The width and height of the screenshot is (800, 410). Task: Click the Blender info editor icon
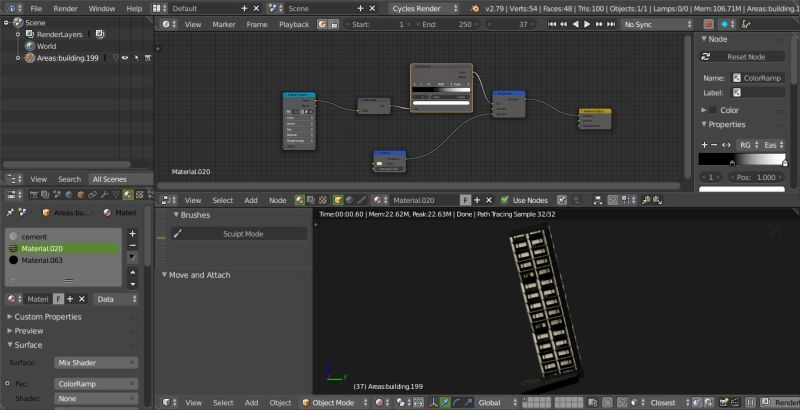coord(11,9)
